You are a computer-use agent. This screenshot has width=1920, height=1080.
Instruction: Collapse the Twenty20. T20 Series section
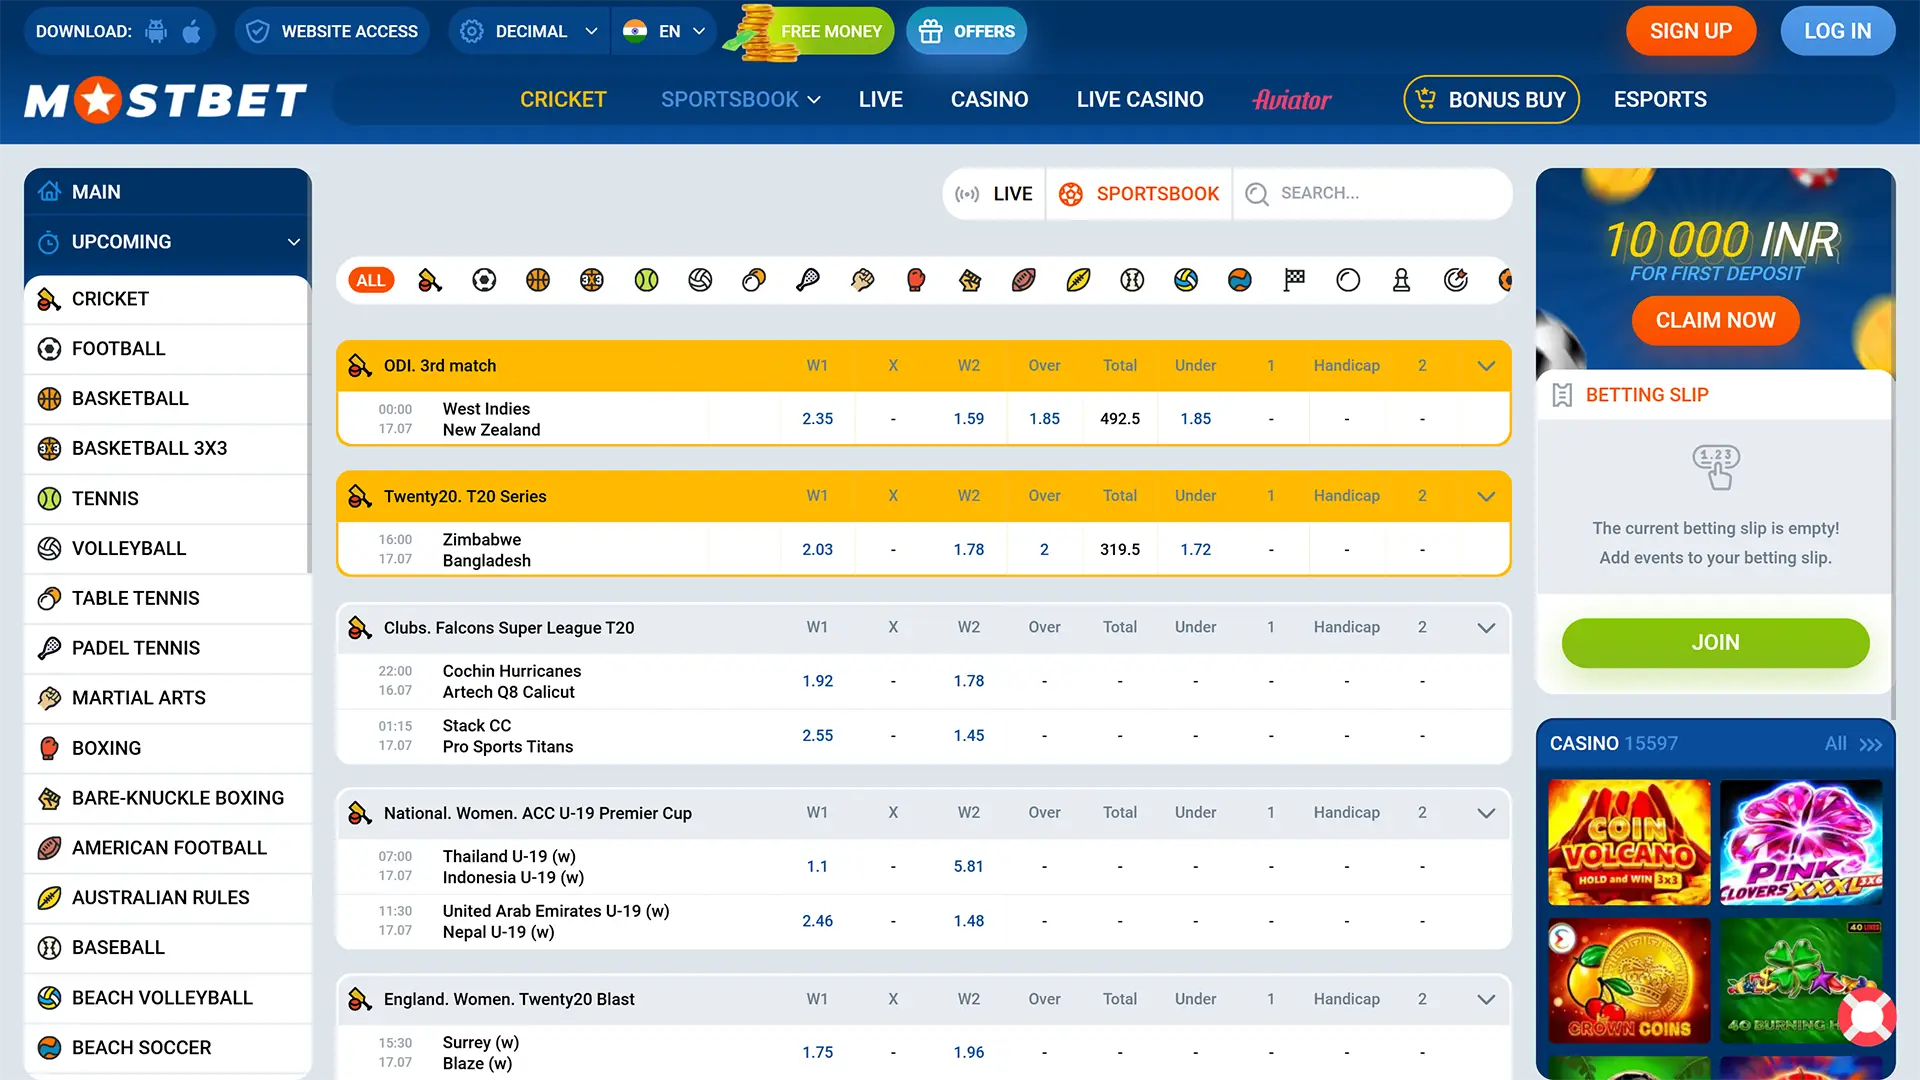1486,497
